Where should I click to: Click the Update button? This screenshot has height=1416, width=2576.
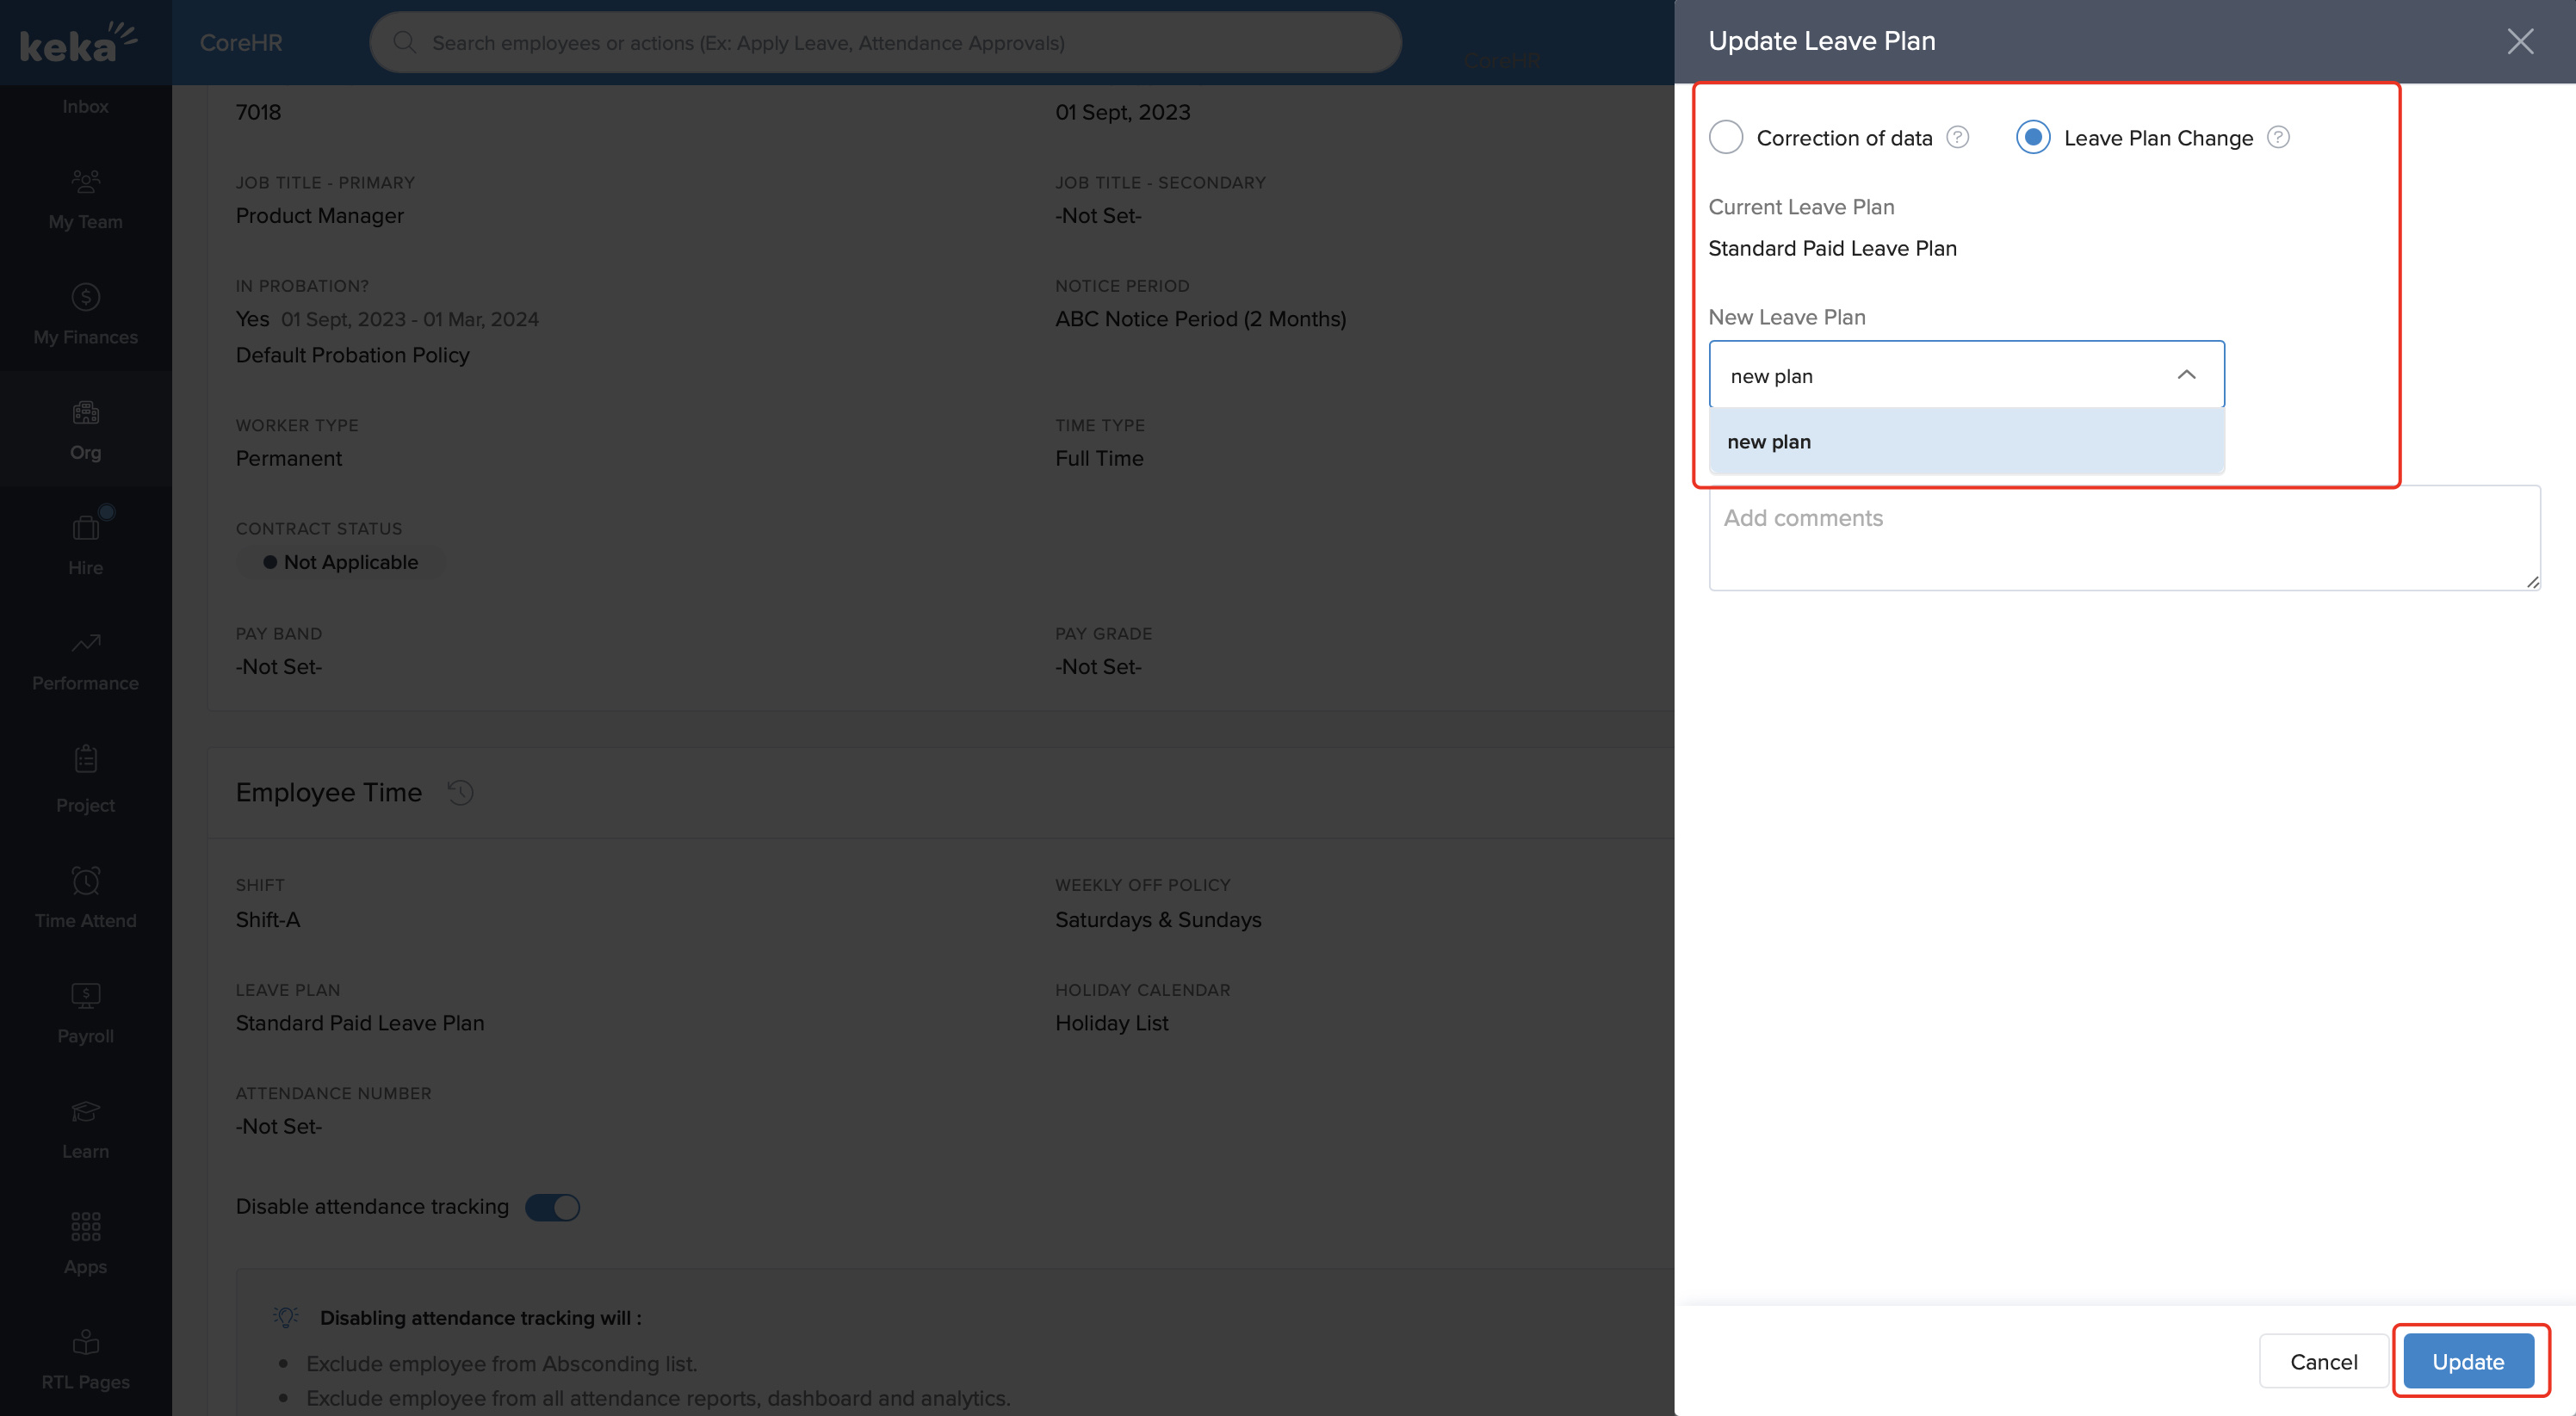coord(2468,1361)
